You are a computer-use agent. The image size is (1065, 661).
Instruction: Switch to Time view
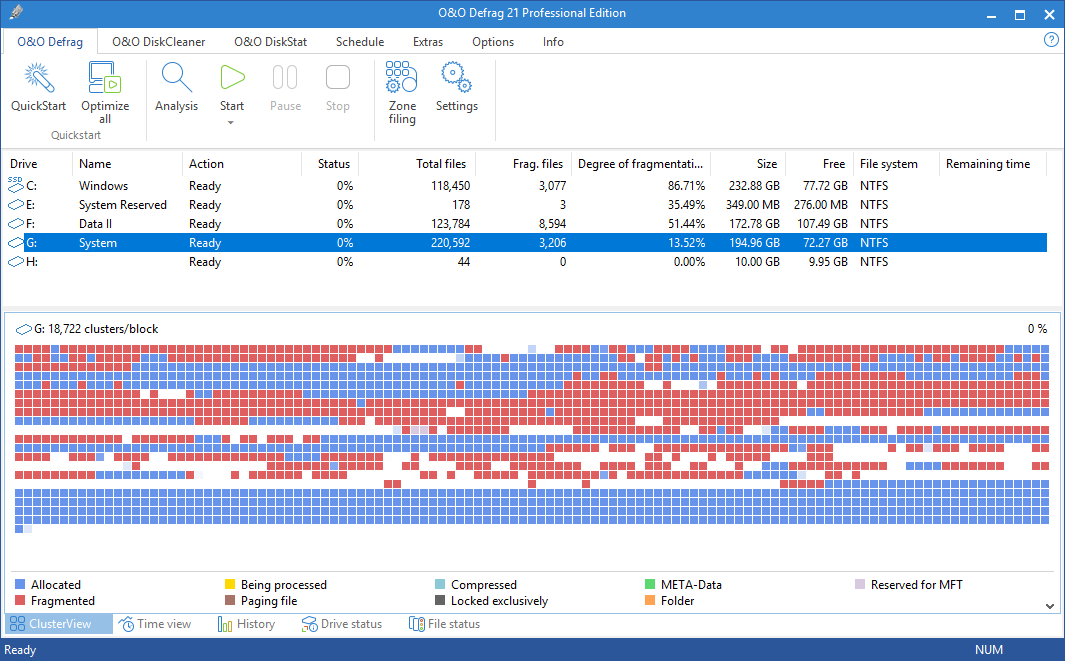pyautogui.click(x=155, y=624)
